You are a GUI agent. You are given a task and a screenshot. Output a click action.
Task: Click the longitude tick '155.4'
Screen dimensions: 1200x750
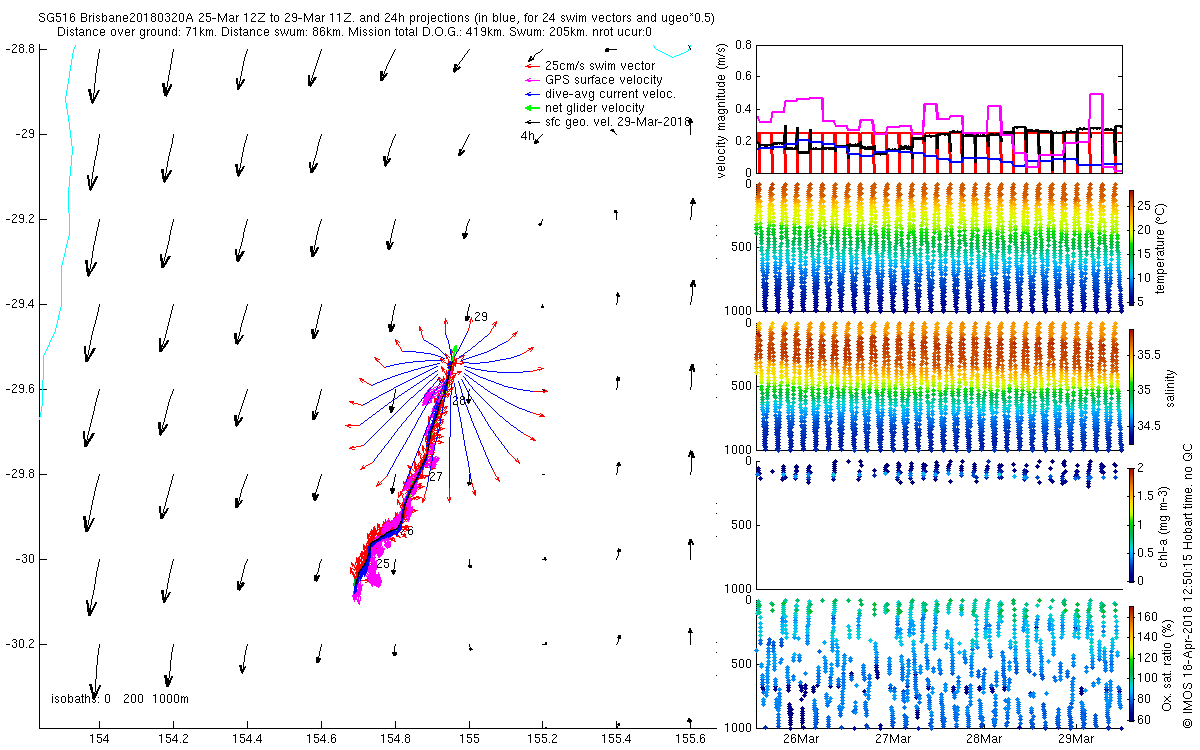617,738
